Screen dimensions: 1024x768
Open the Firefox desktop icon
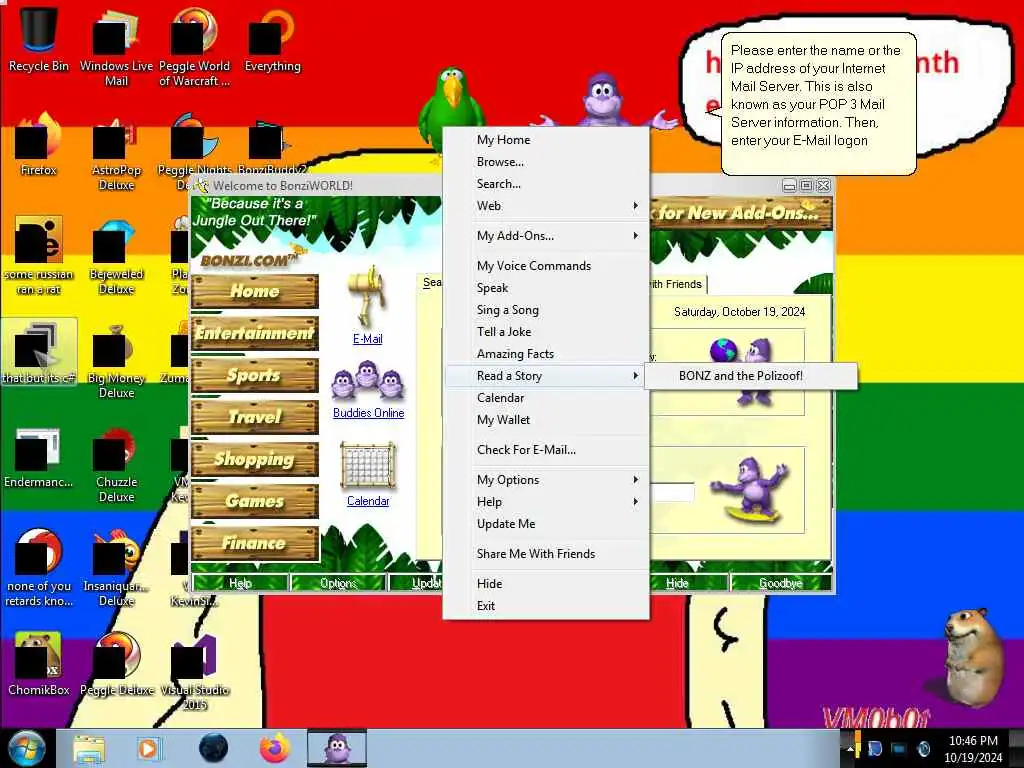39,144
